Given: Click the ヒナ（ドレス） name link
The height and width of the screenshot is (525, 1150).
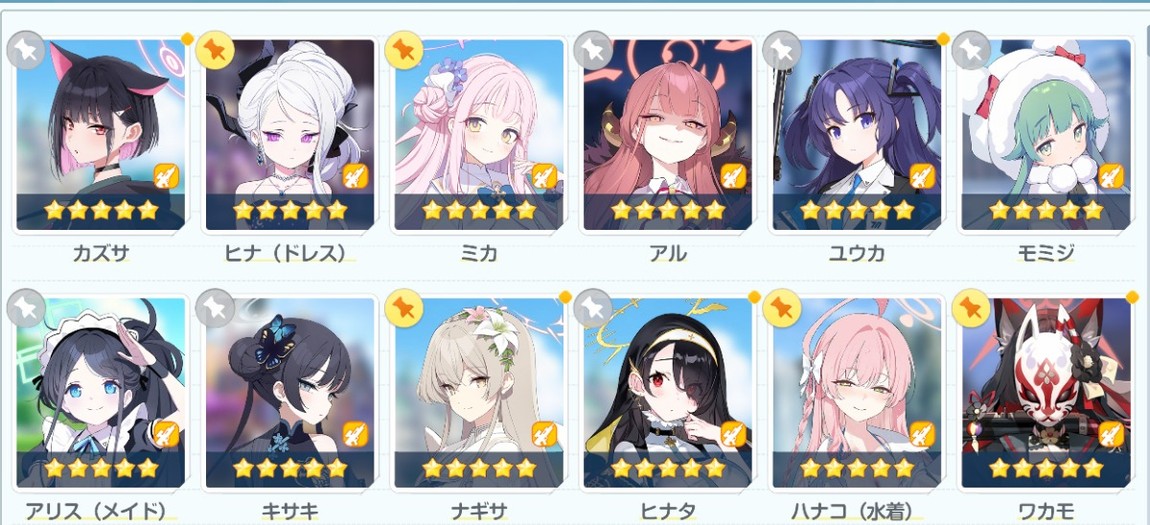Looking at the screenshot, I should click(x=290, y=254).
